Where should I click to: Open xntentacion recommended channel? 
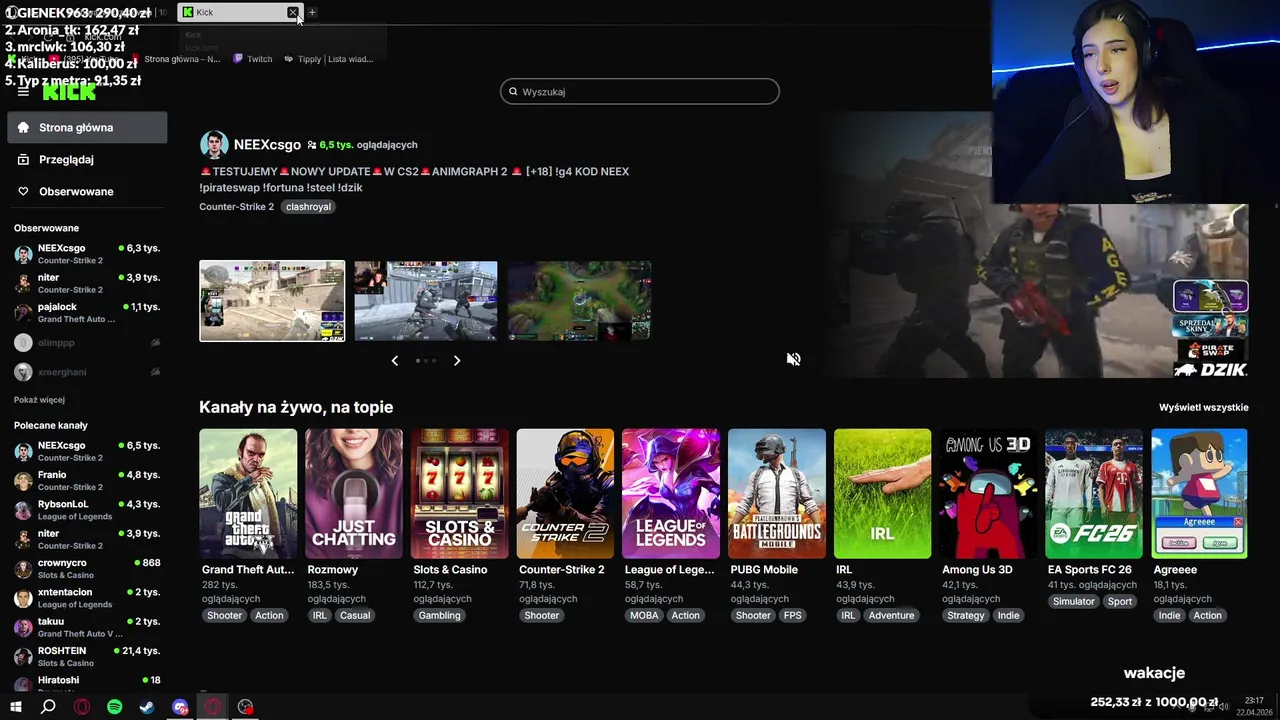coord(87,598)
